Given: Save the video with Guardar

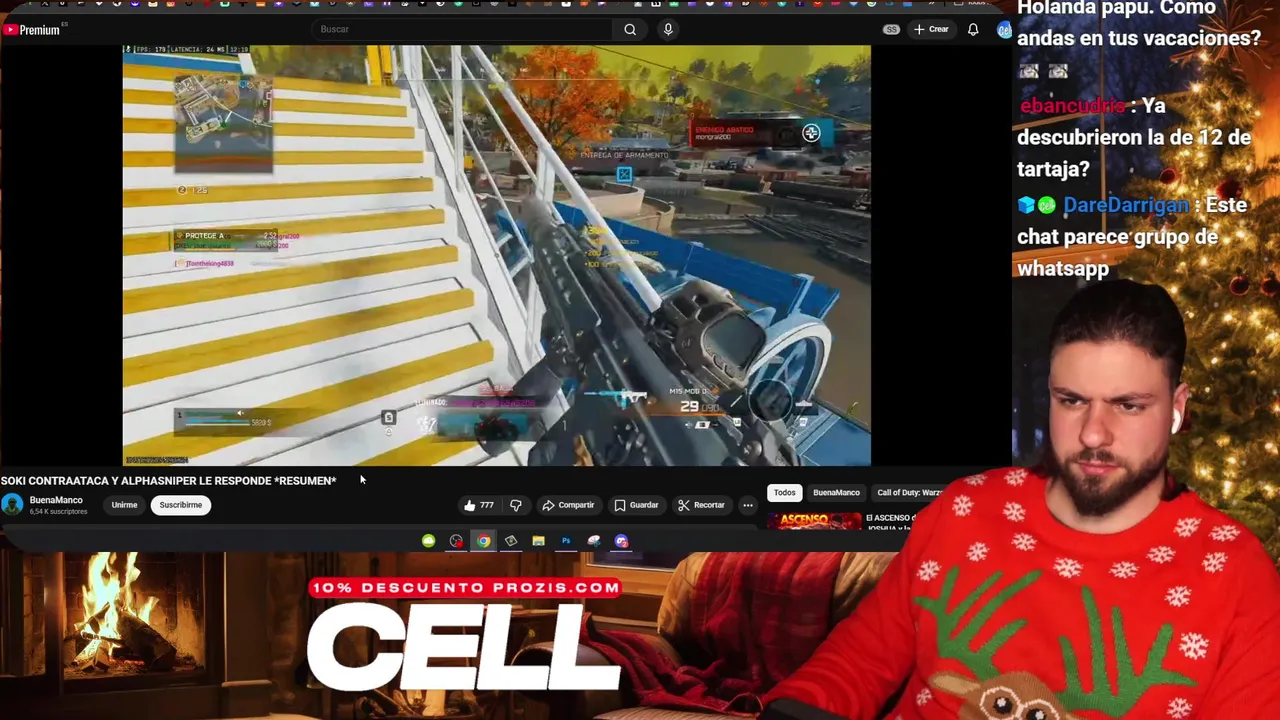Looking at the screenshot, I should coord(636,505).
